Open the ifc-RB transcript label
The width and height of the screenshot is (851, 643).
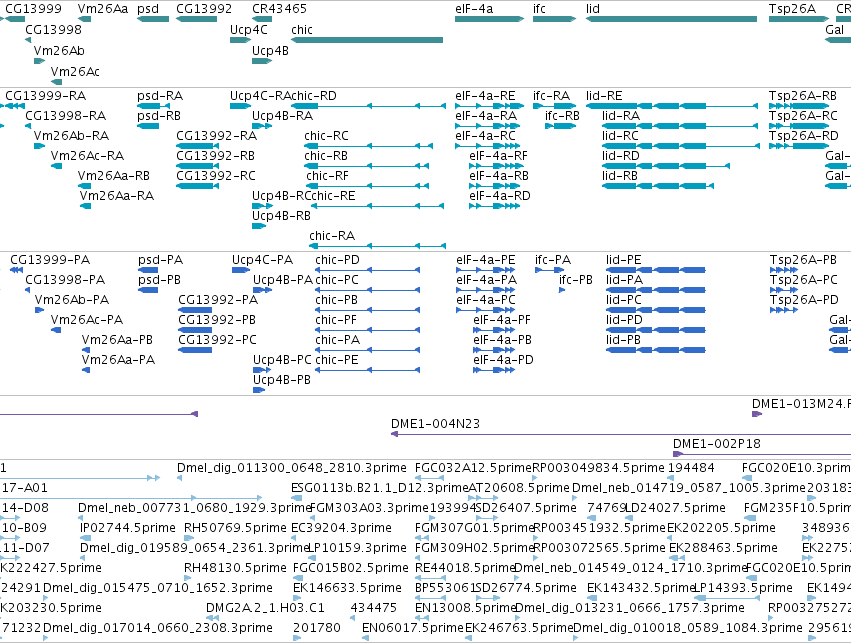point(562,116)
